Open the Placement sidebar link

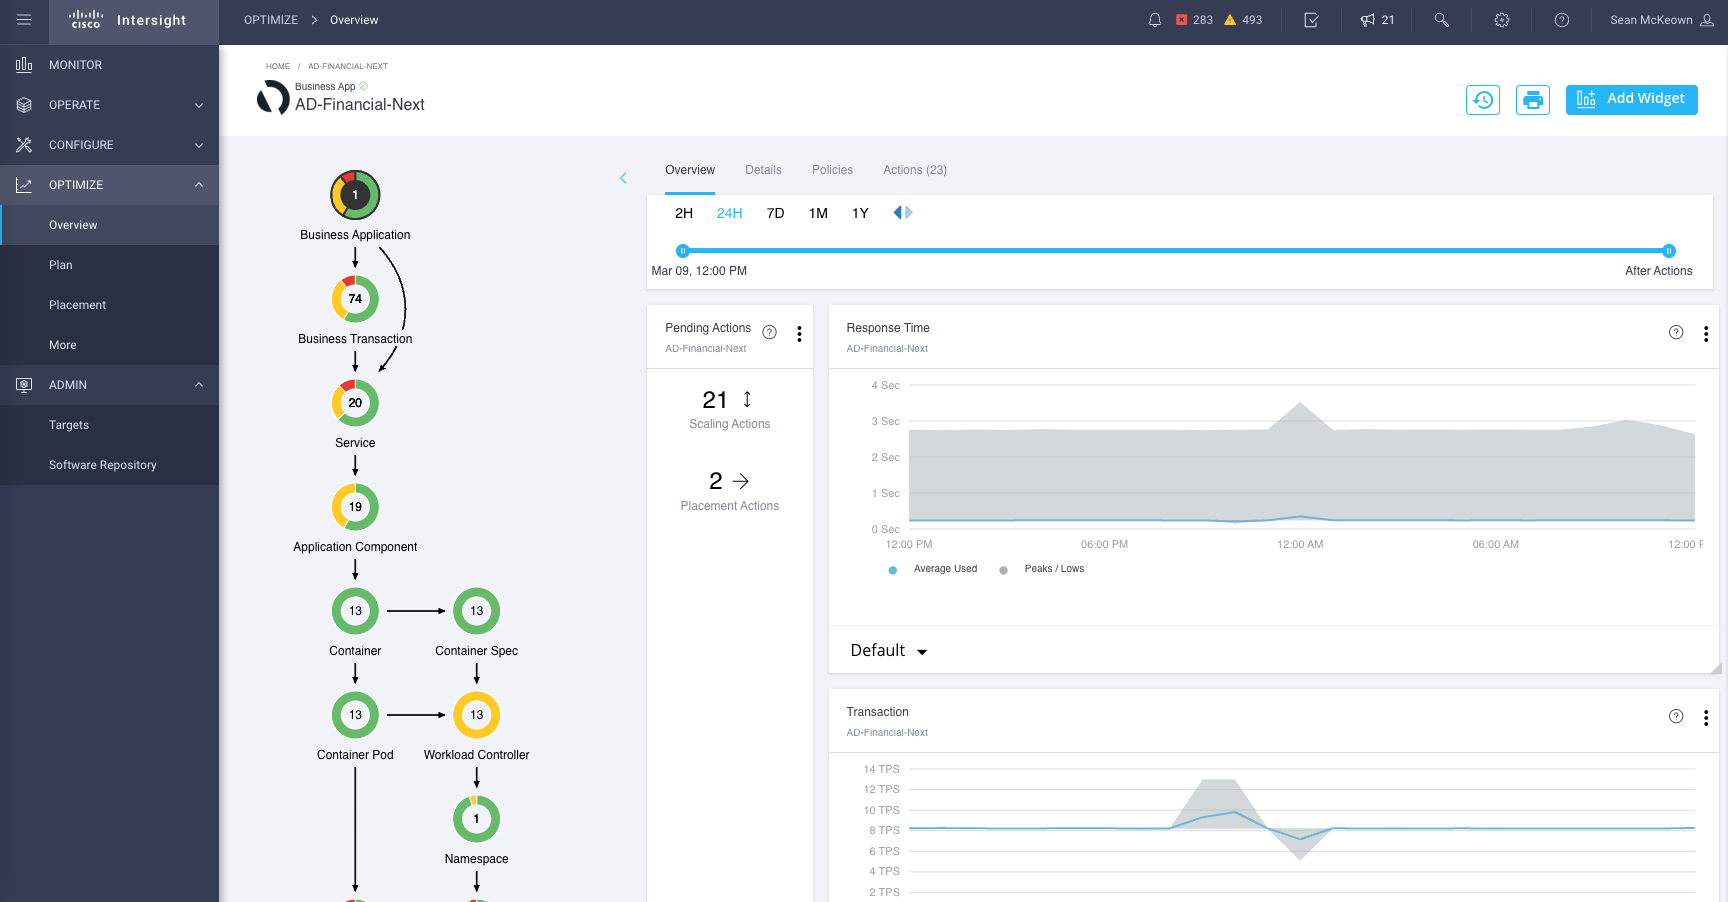point(77,305)
